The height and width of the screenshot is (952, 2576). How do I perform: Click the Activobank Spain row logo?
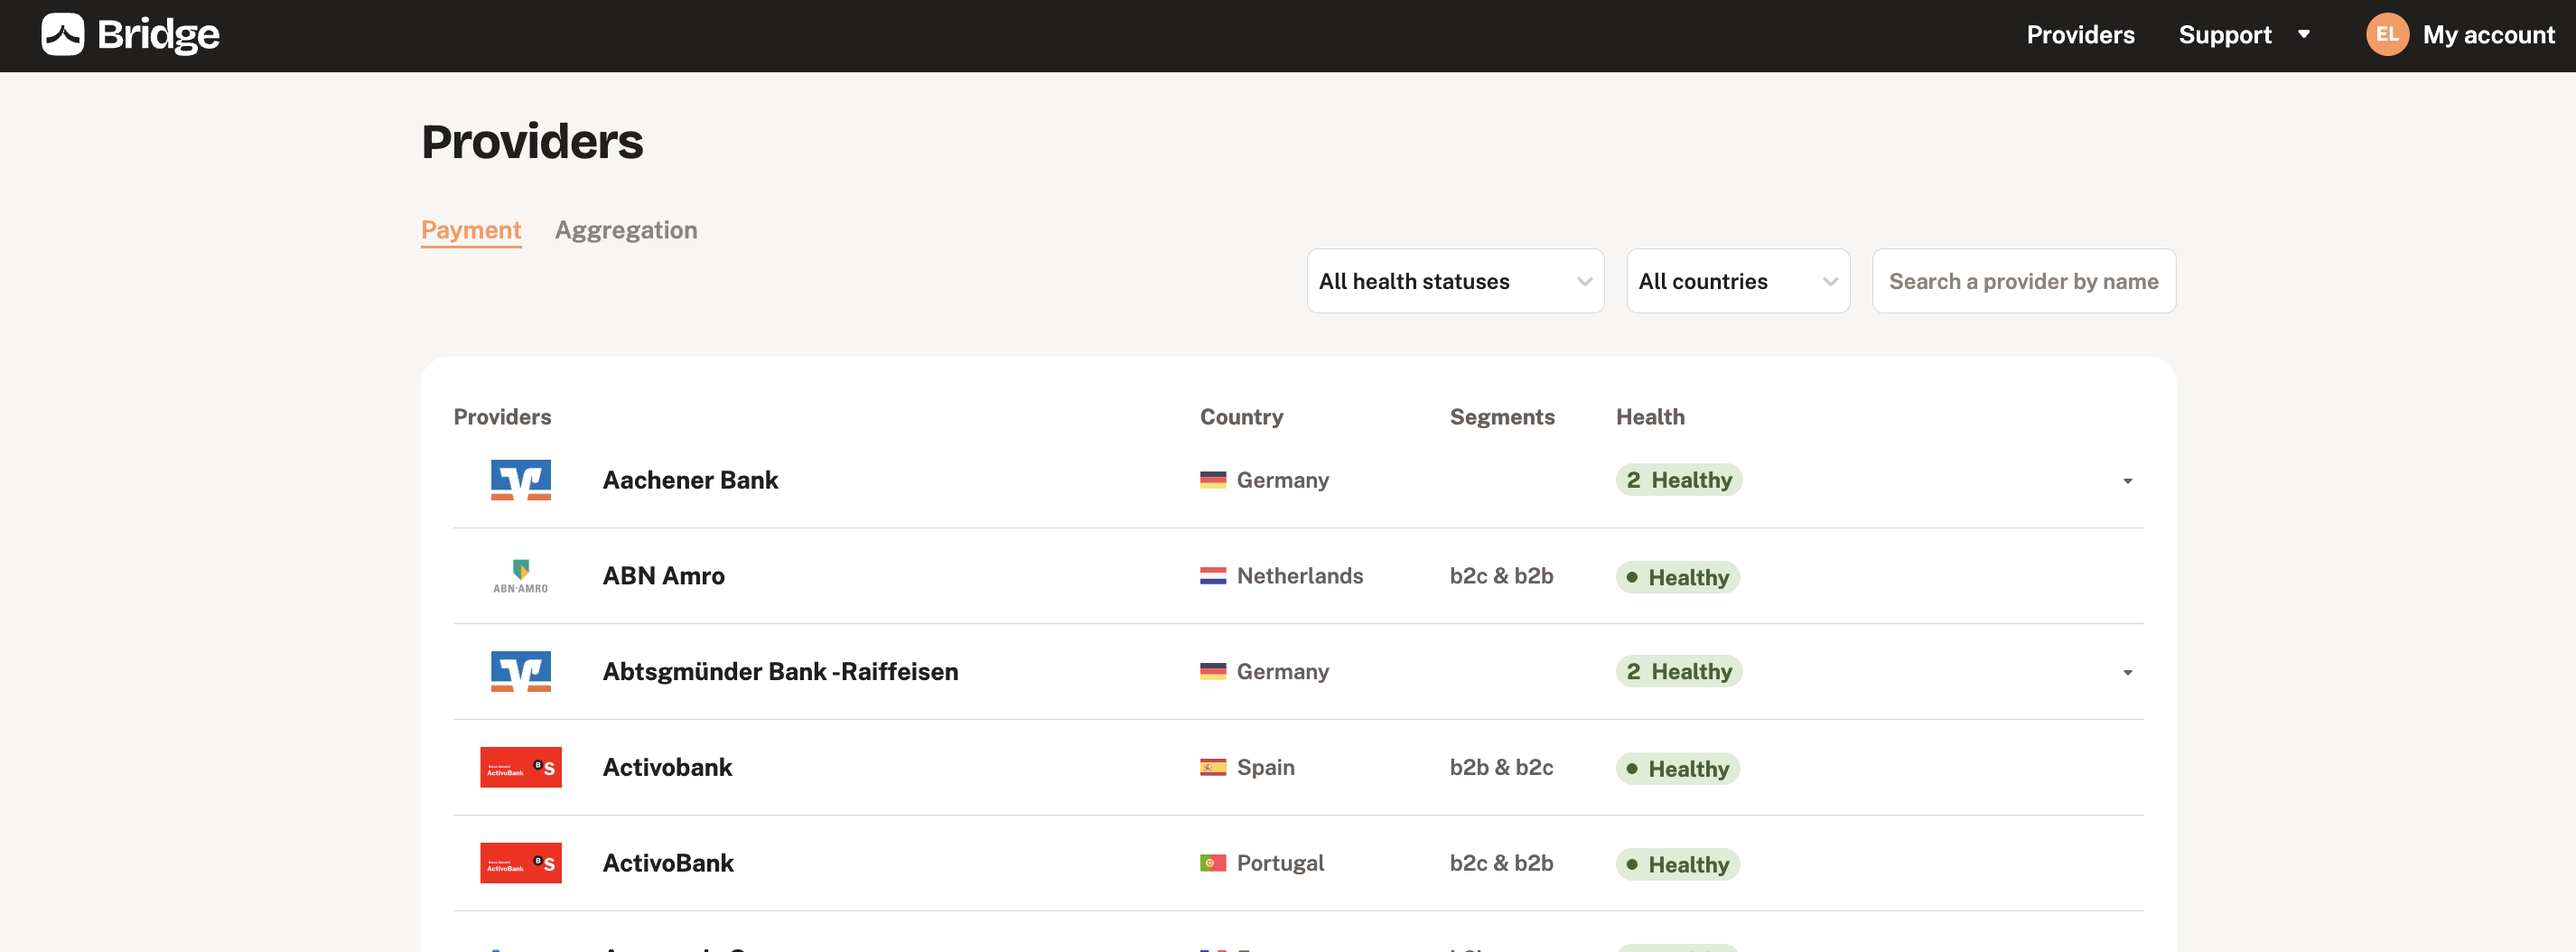point(520,767)
